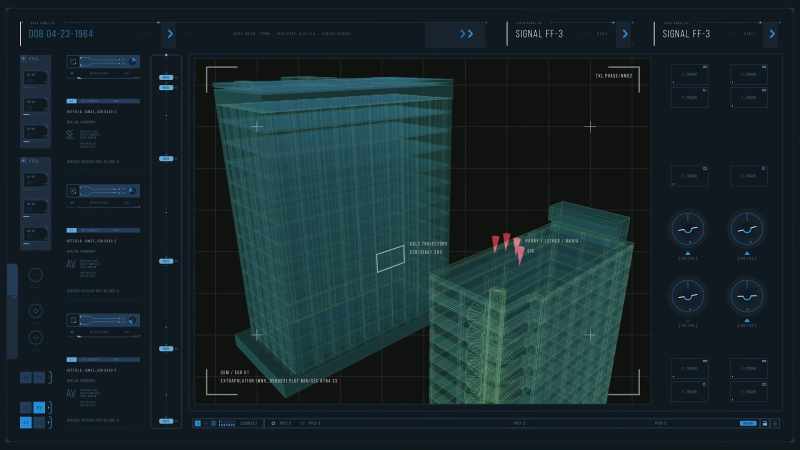The height and width of the screenshot is (450, 800).
Task: Click the lowest red marker on the rooftop
Action: [520, 256]
